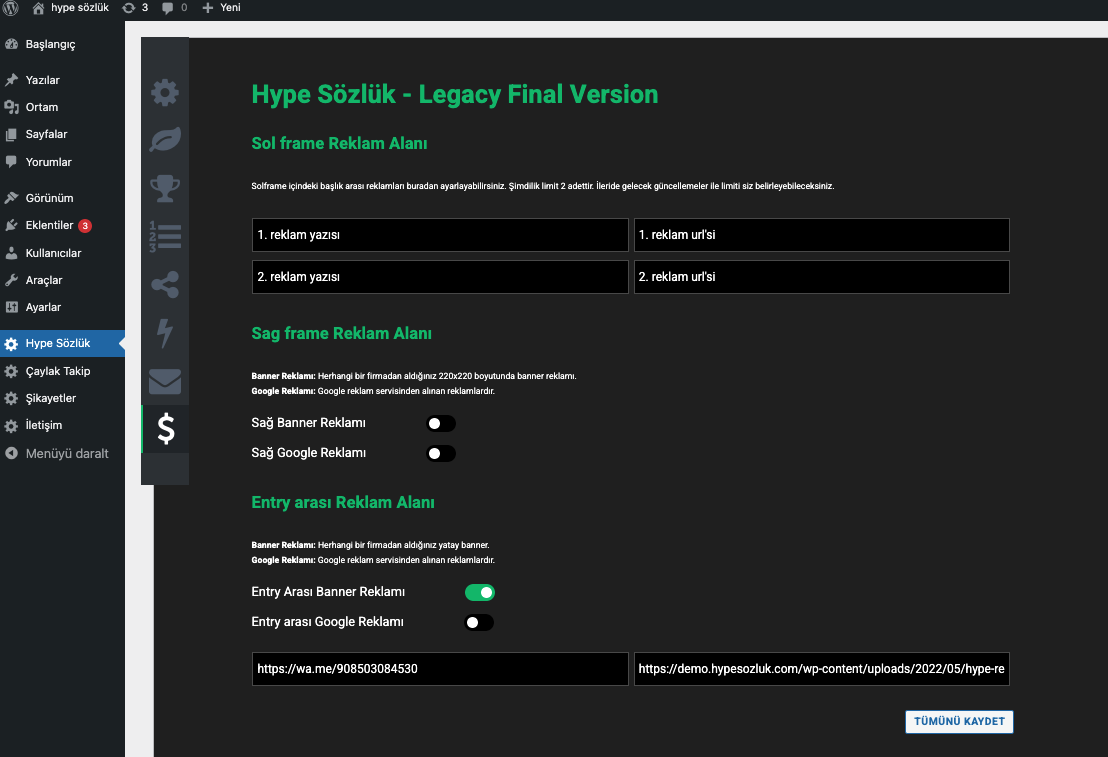Open the share icon settings tab
Viewport: 1108px width, 757px height.
click(x=165, y=284)
